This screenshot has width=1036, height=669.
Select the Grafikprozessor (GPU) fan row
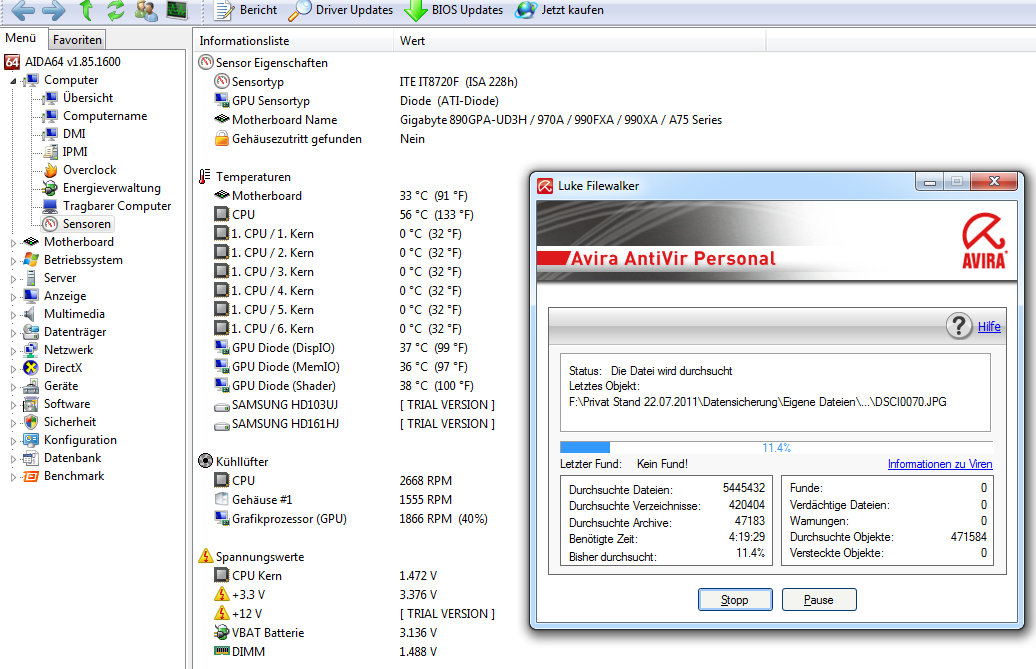tap(351, 518)
